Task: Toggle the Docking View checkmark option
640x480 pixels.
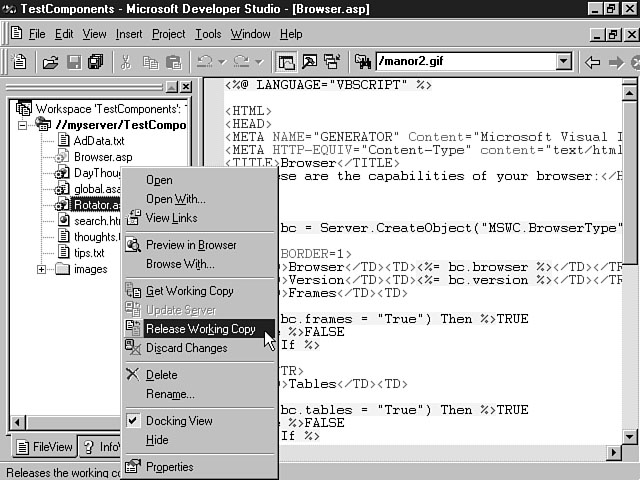Action: (x=179, y=421)
